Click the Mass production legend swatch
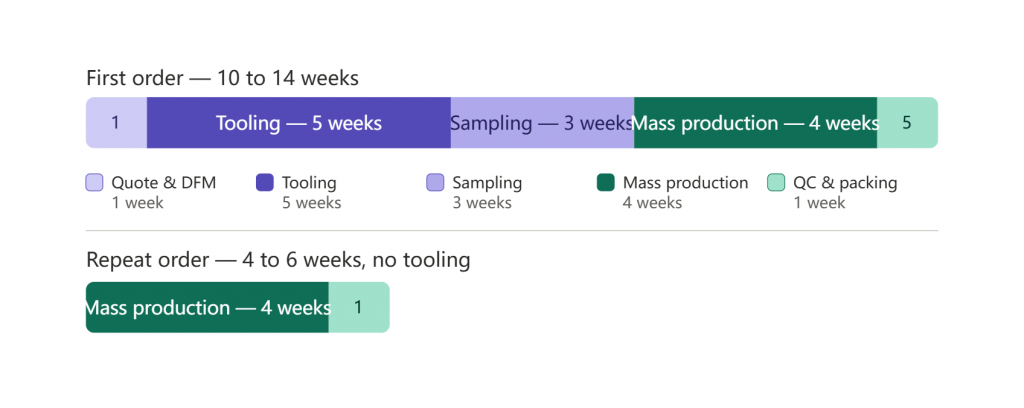 click(x=605, y=183)
